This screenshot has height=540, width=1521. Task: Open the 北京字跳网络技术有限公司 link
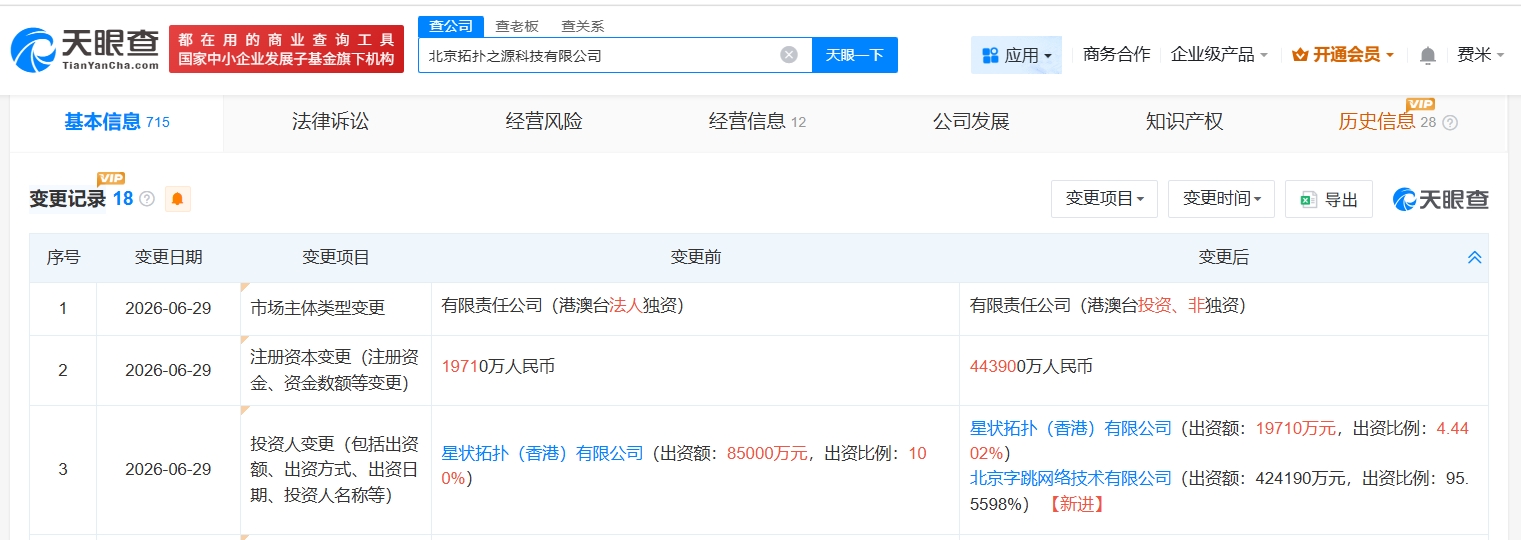(x=1071, y=478)
